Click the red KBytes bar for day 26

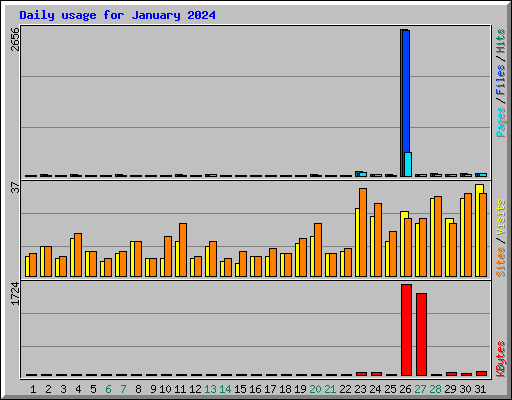406,330
